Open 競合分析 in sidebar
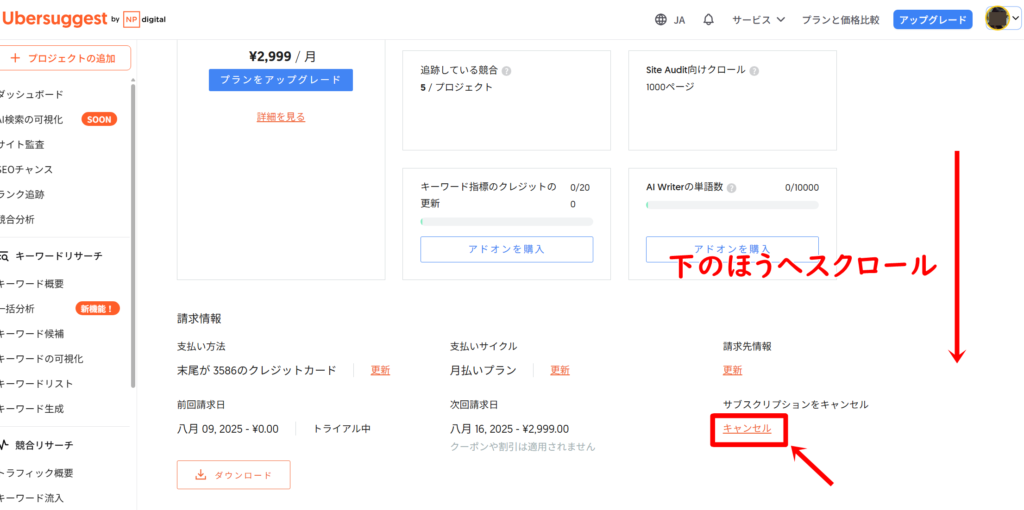 pyautogui.click(x=18, y=219)
